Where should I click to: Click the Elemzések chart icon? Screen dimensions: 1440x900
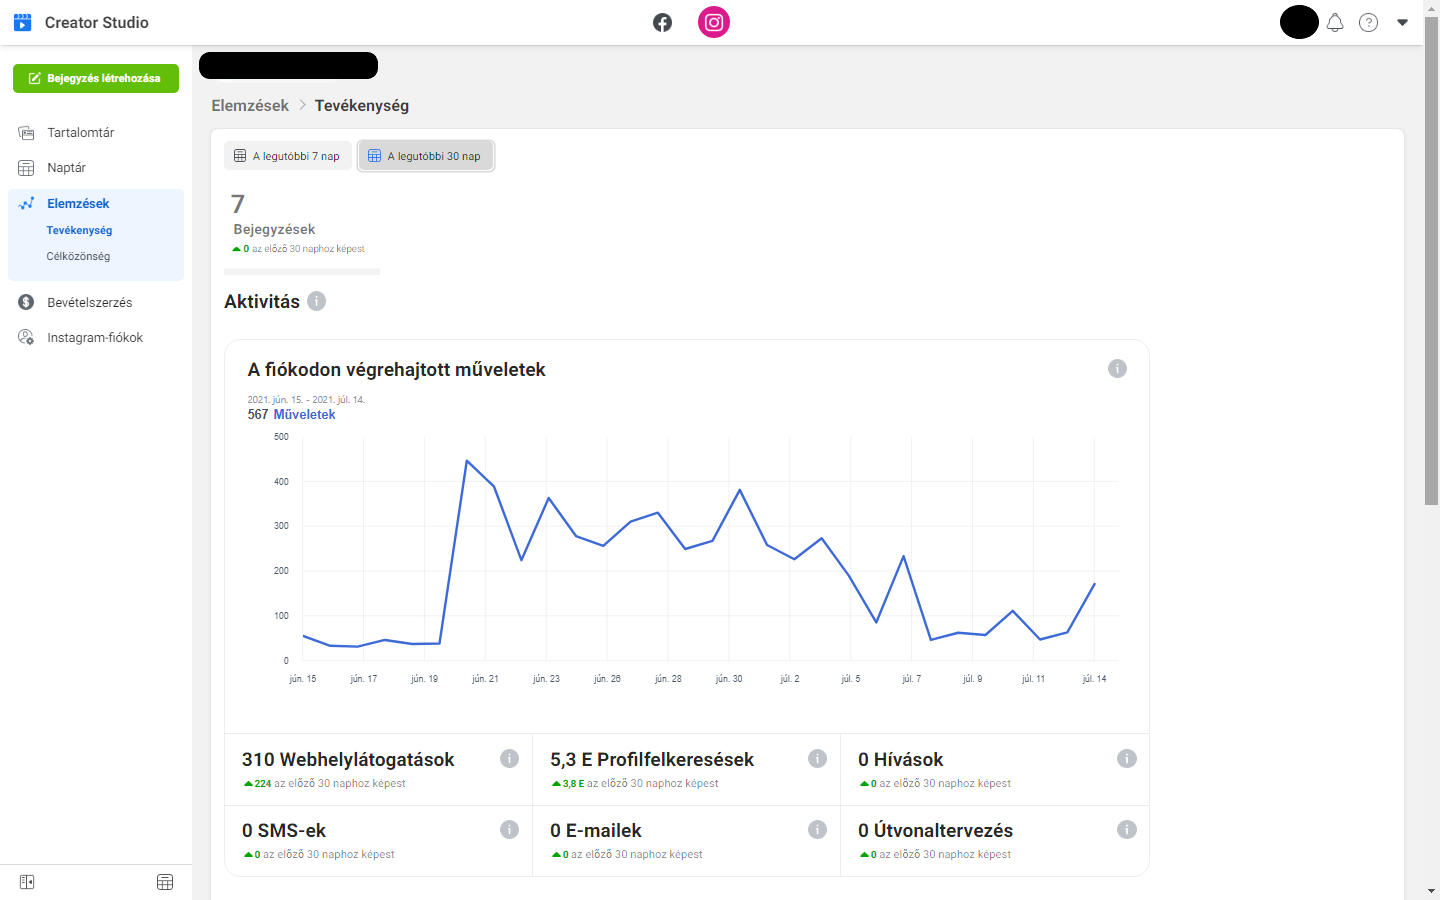click(x=26, y=203)
